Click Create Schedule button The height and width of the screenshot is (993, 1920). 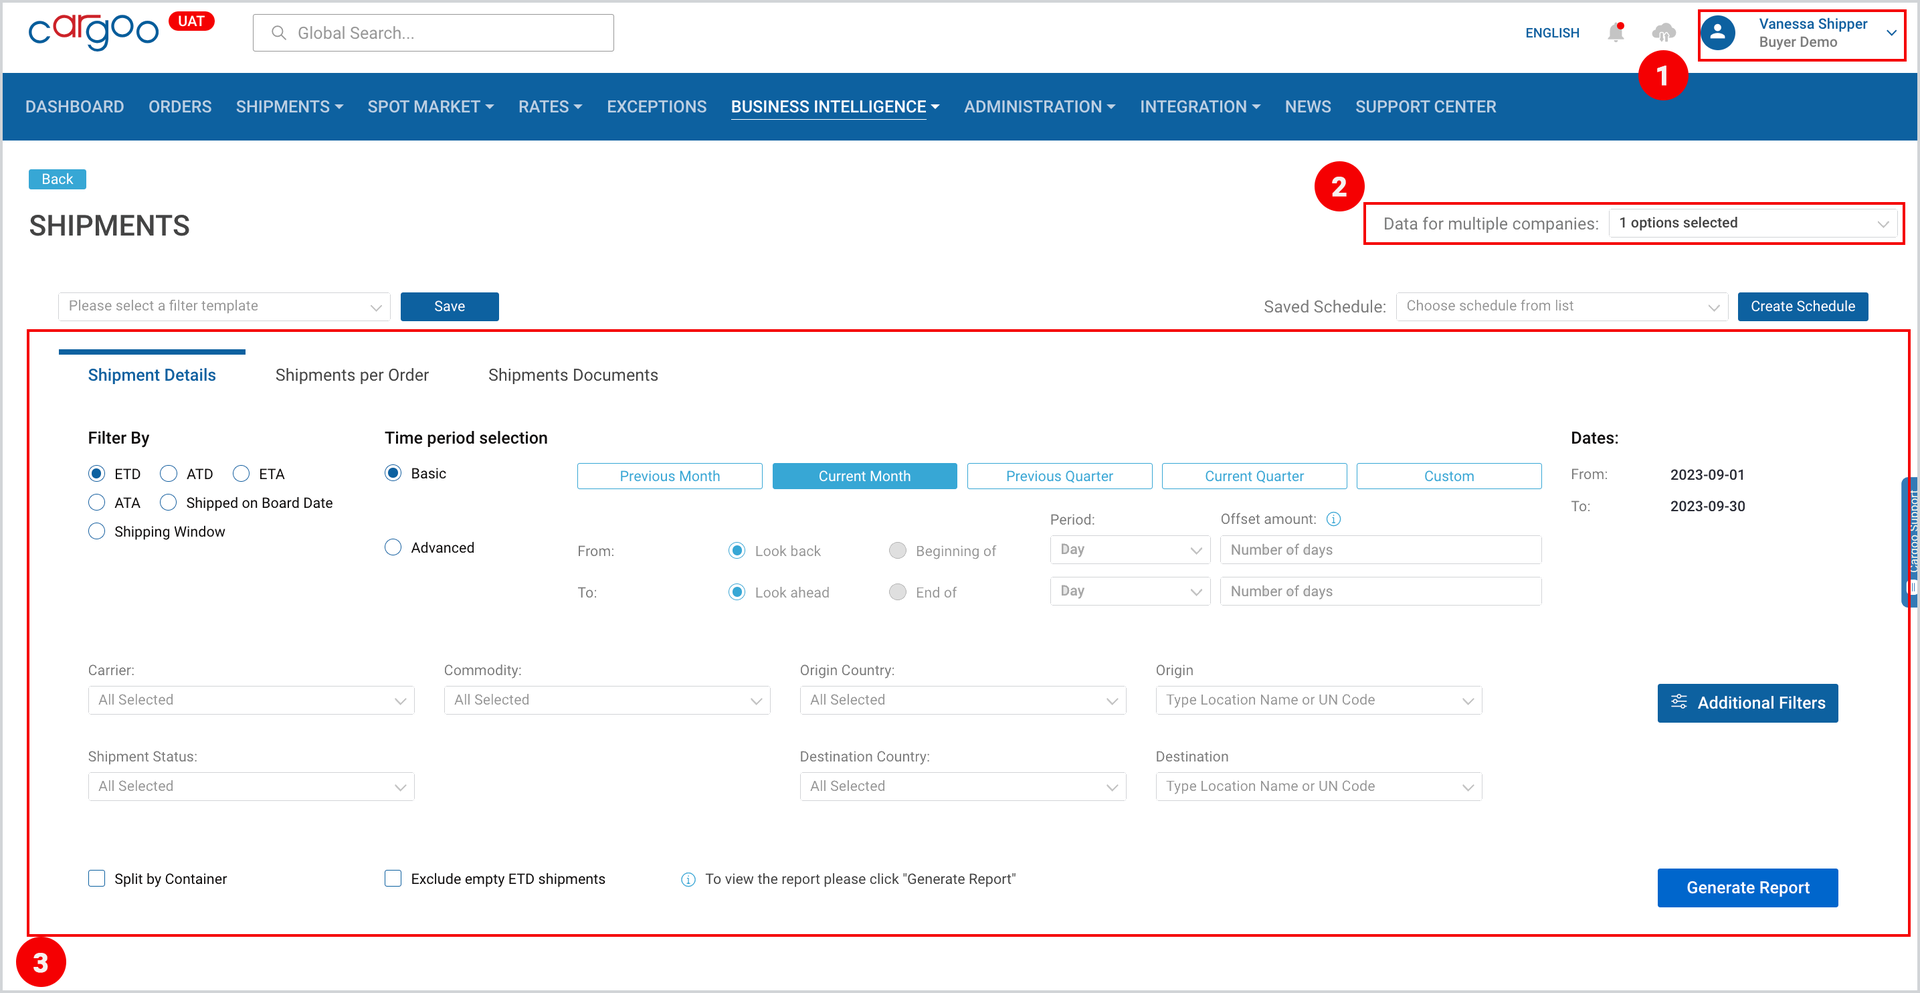click(x=1803, y=306)
